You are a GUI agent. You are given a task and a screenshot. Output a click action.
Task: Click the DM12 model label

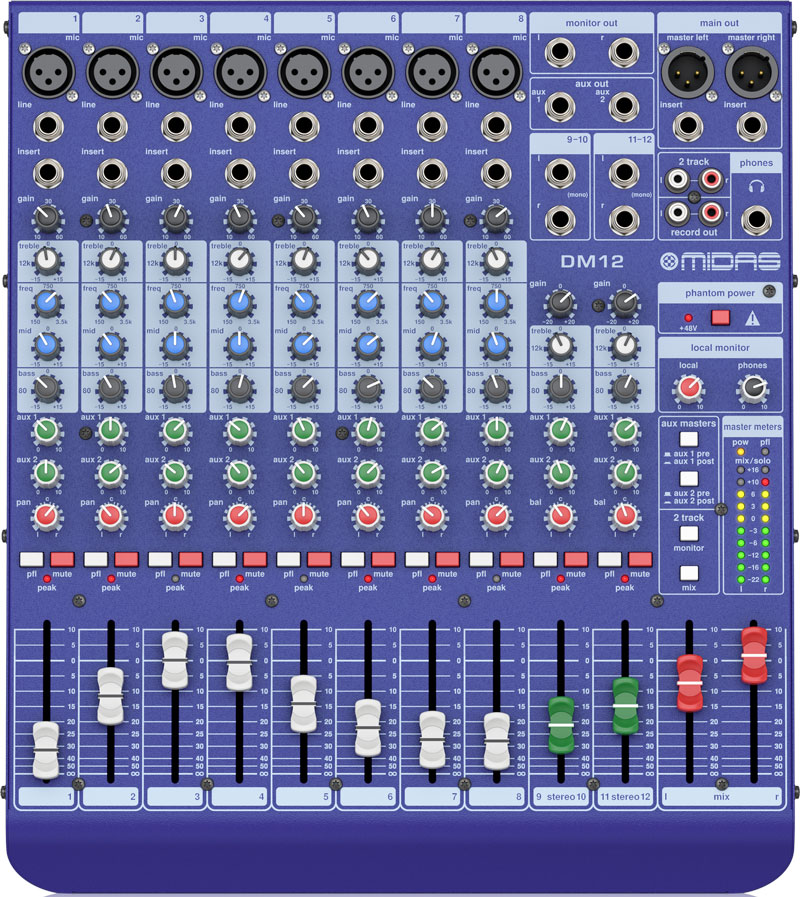tap(592, 261)
